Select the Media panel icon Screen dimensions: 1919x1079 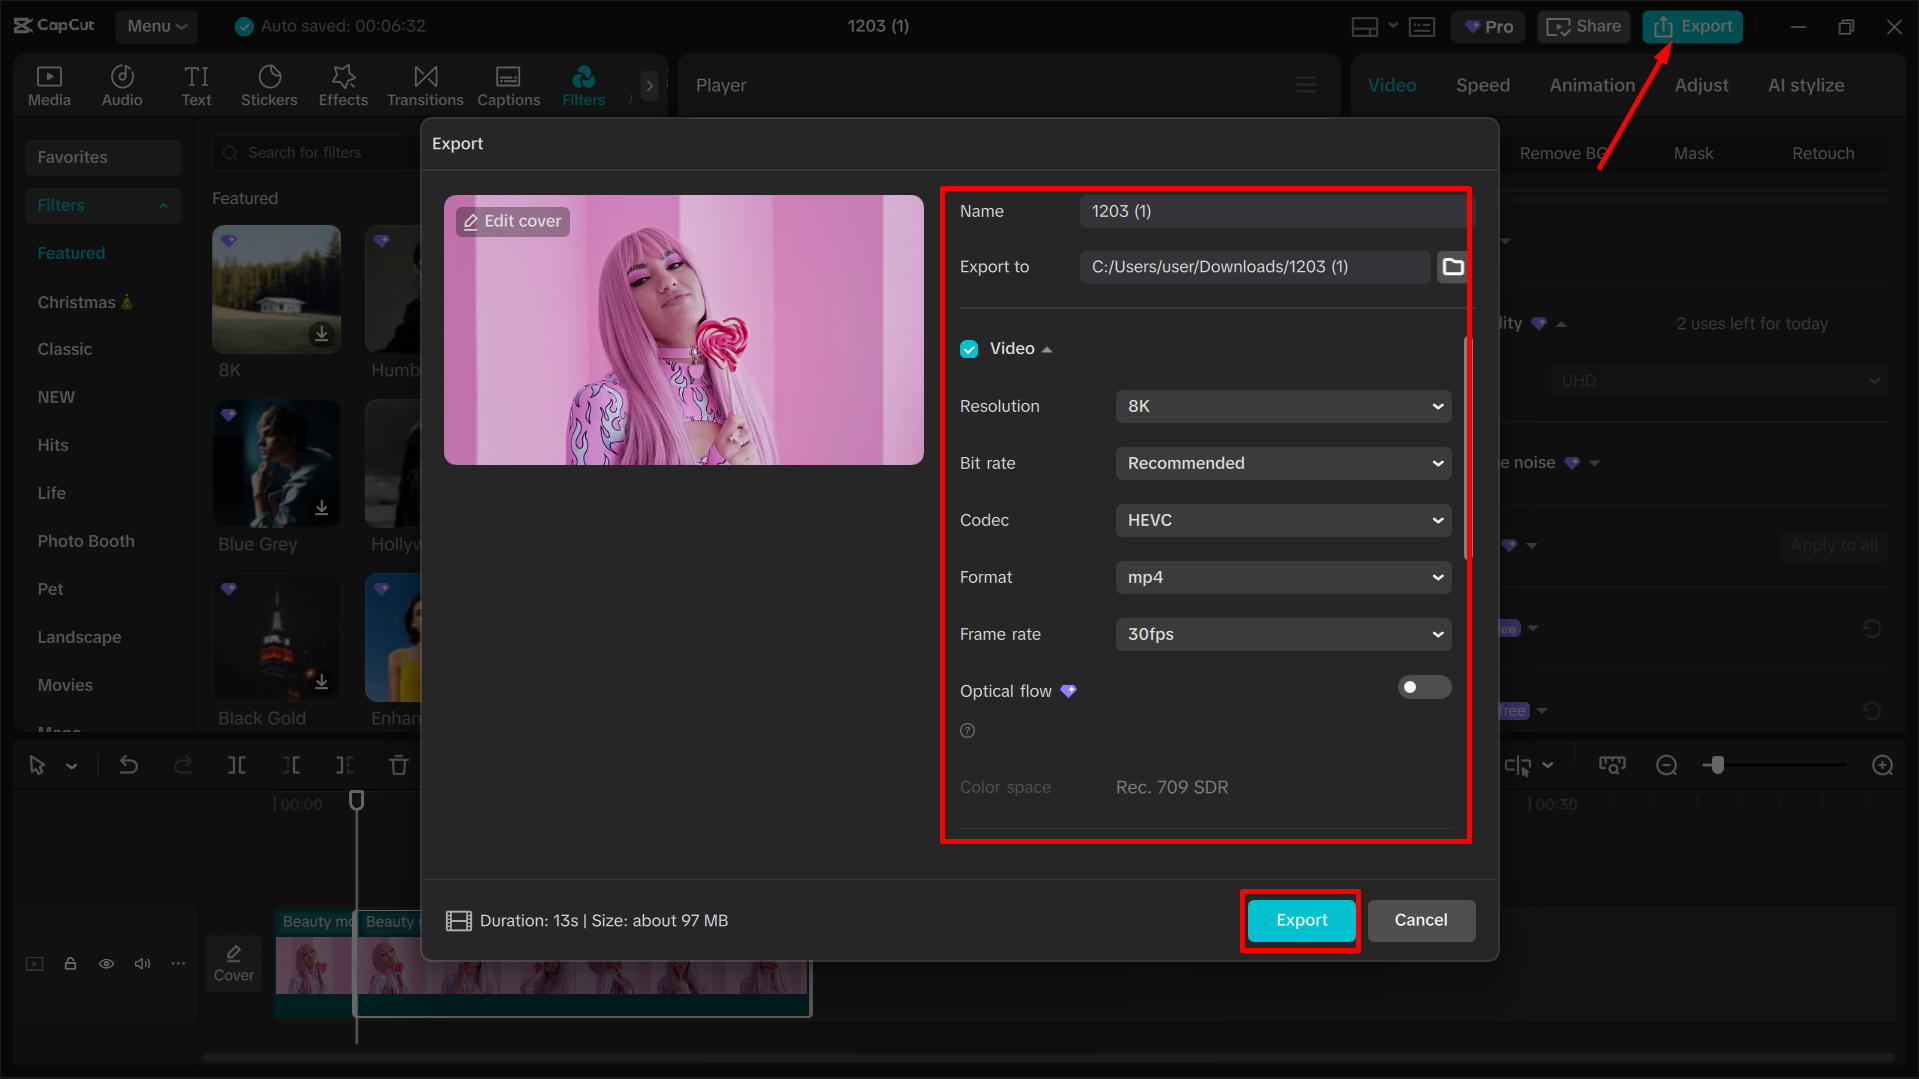(49, 85)
